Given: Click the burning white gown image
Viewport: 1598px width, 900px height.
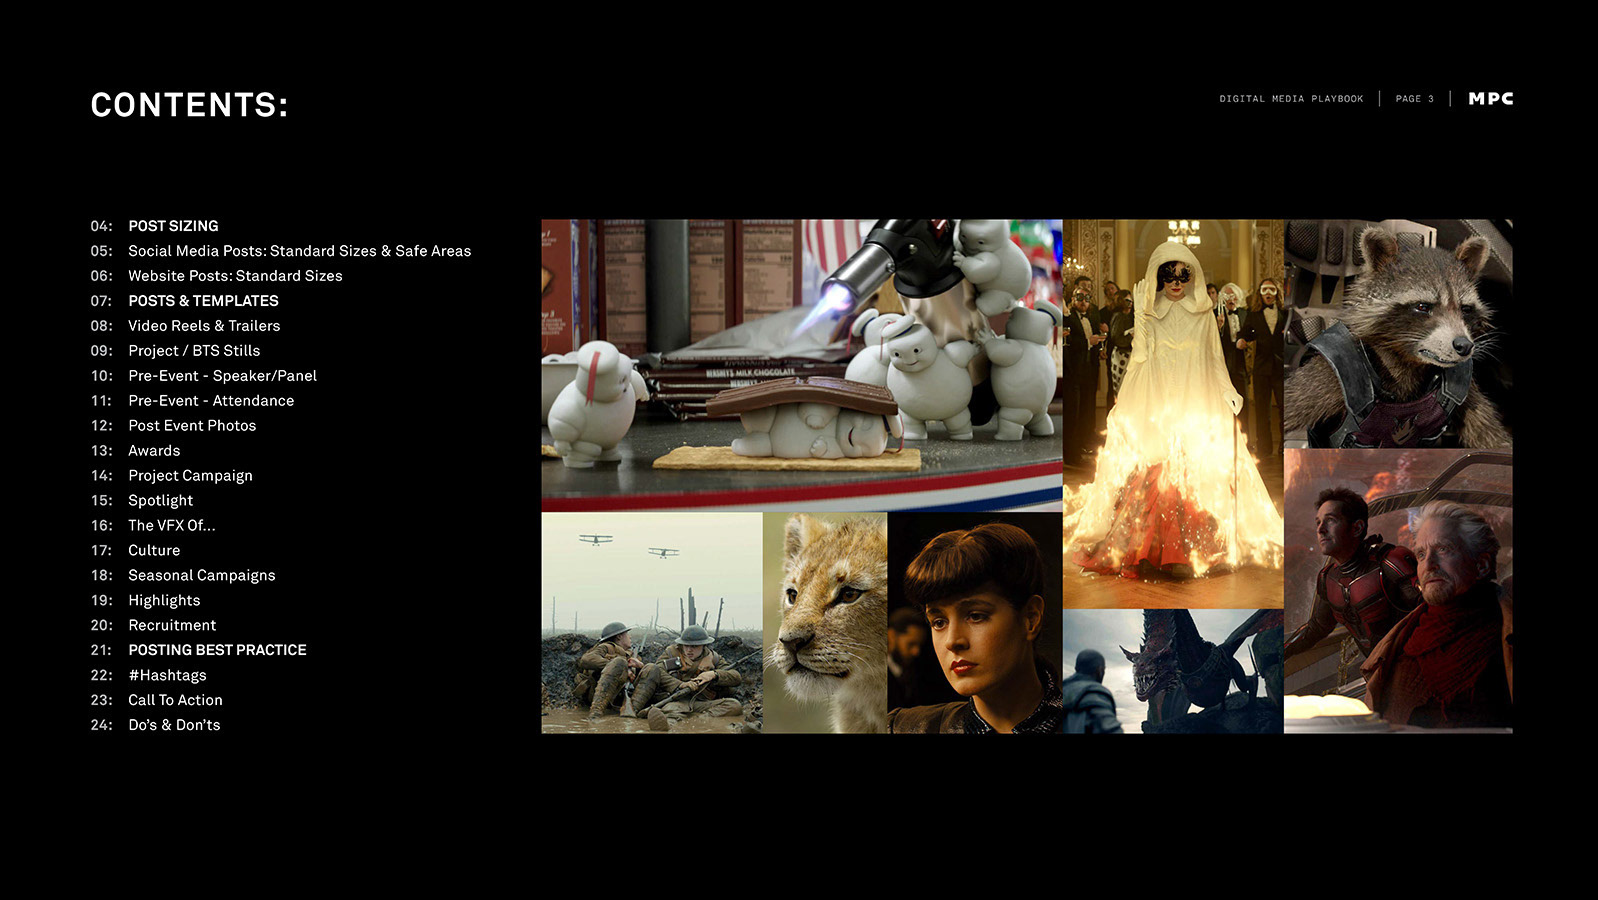Looking at the screenshot, I should 1173,414.
